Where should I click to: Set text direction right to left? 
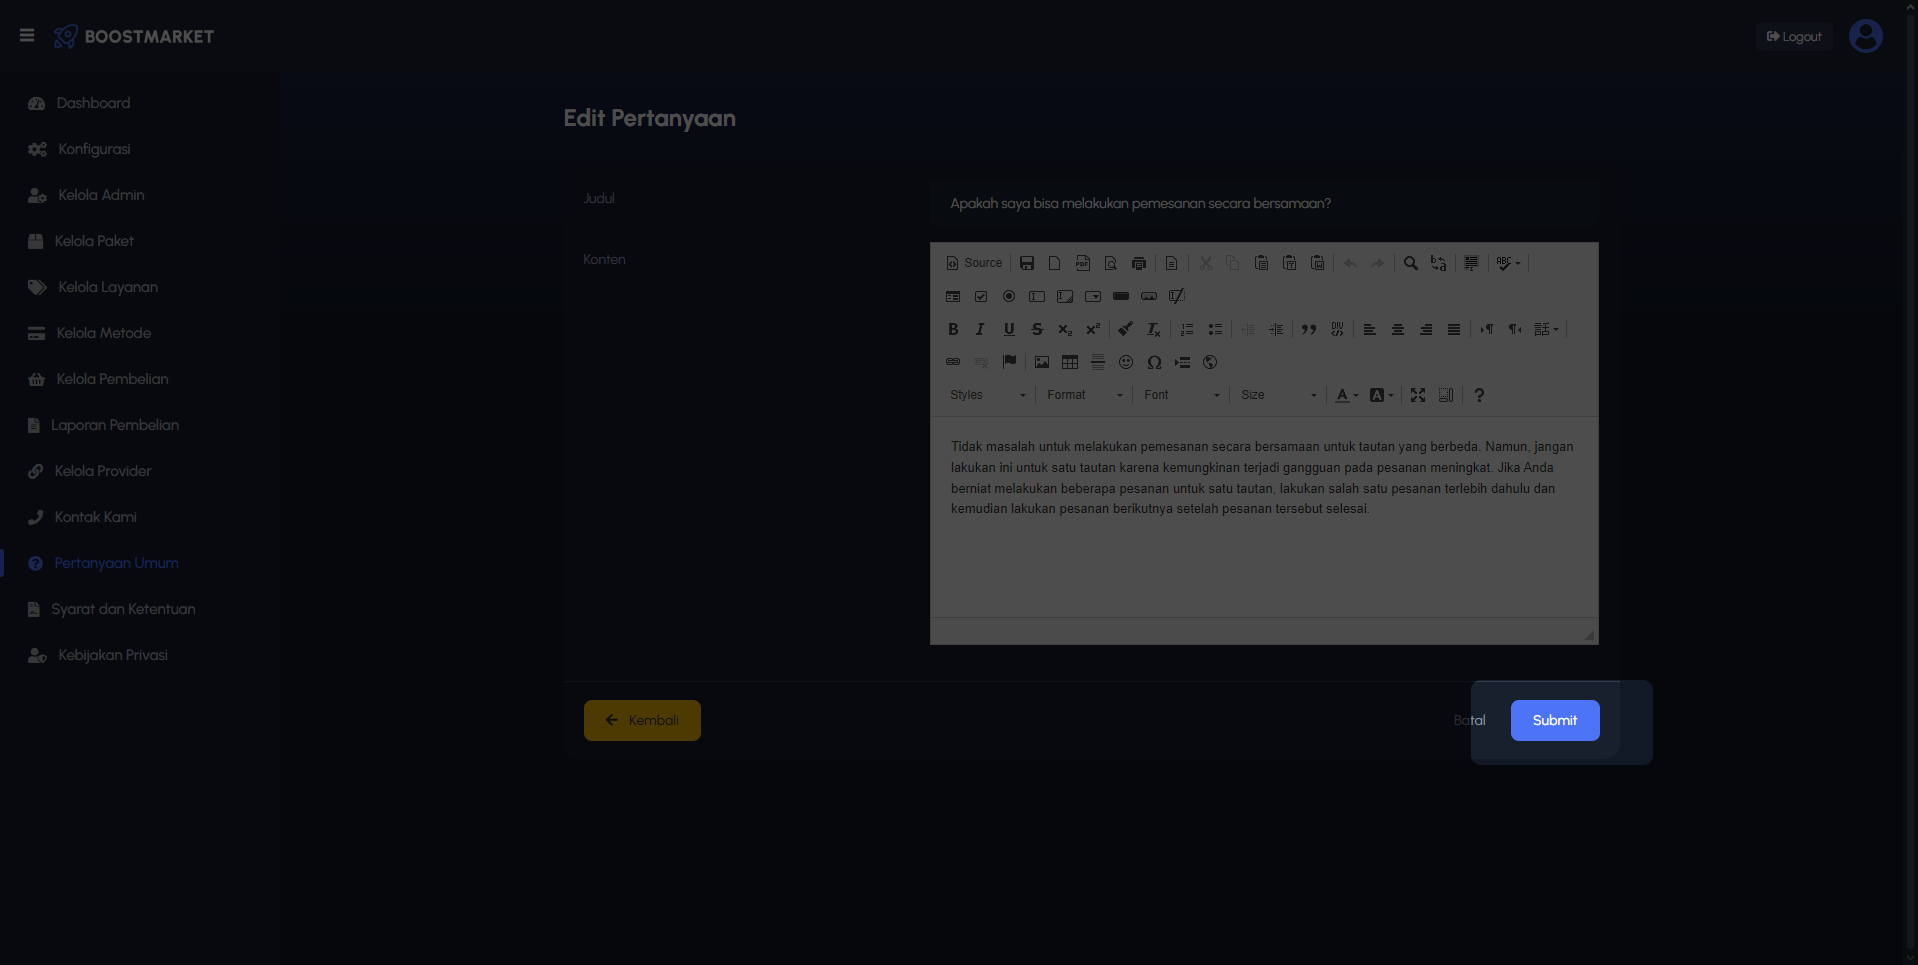coord(1515,329)
